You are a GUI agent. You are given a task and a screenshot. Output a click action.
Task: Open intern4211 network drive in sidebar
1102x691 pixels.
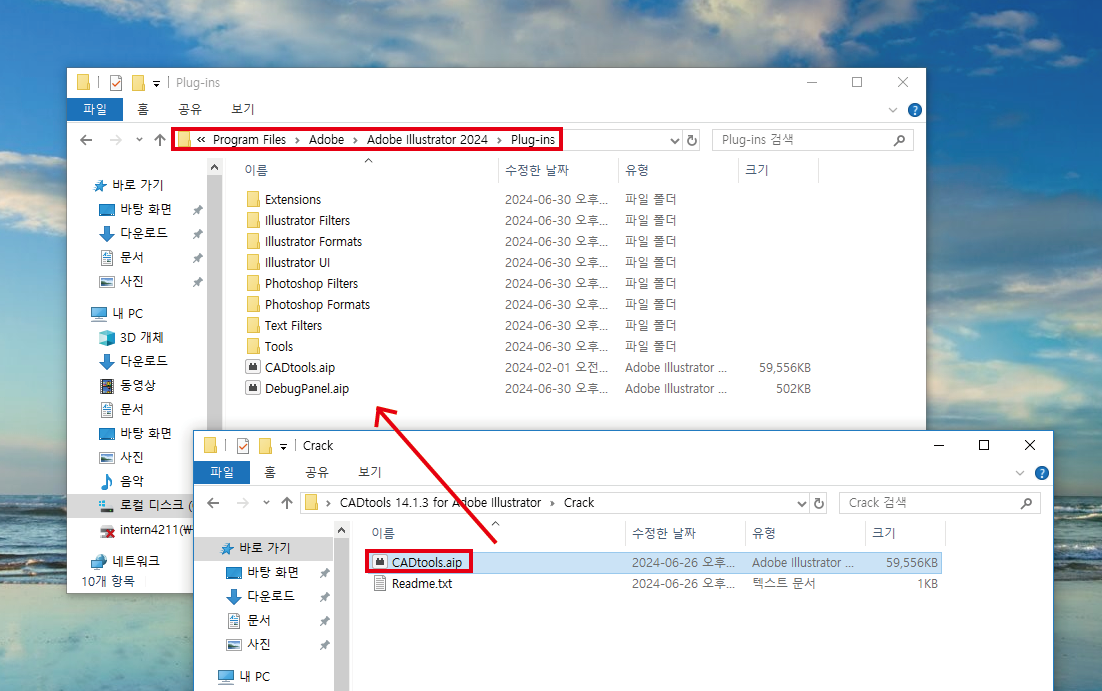pos(145,529)
